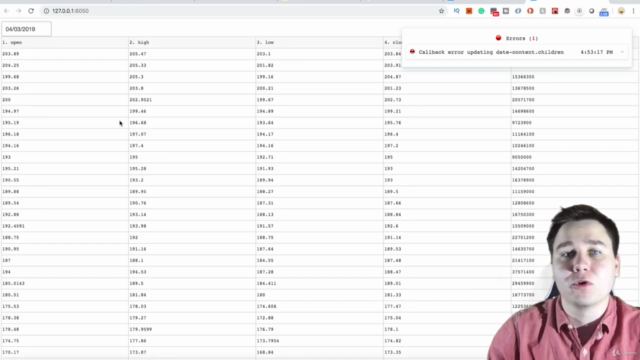Expand callback error details with chevron

pyautogui.click(x=622, y=52)
